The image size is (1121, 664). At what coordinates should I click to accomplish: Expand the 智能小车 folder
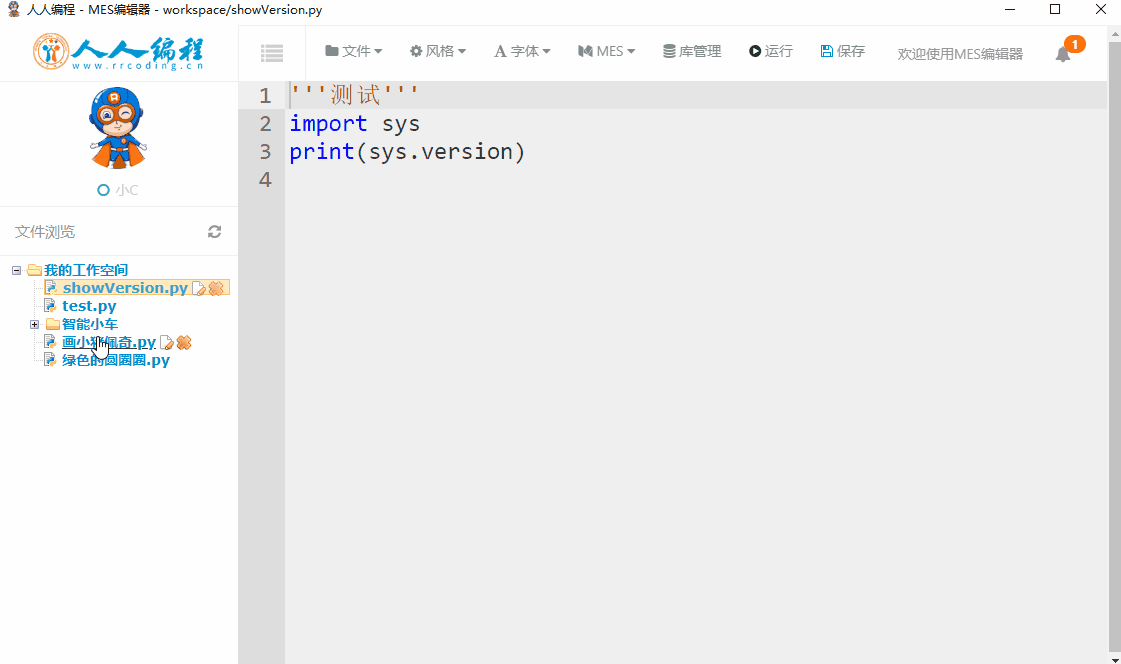pos(35,324)
